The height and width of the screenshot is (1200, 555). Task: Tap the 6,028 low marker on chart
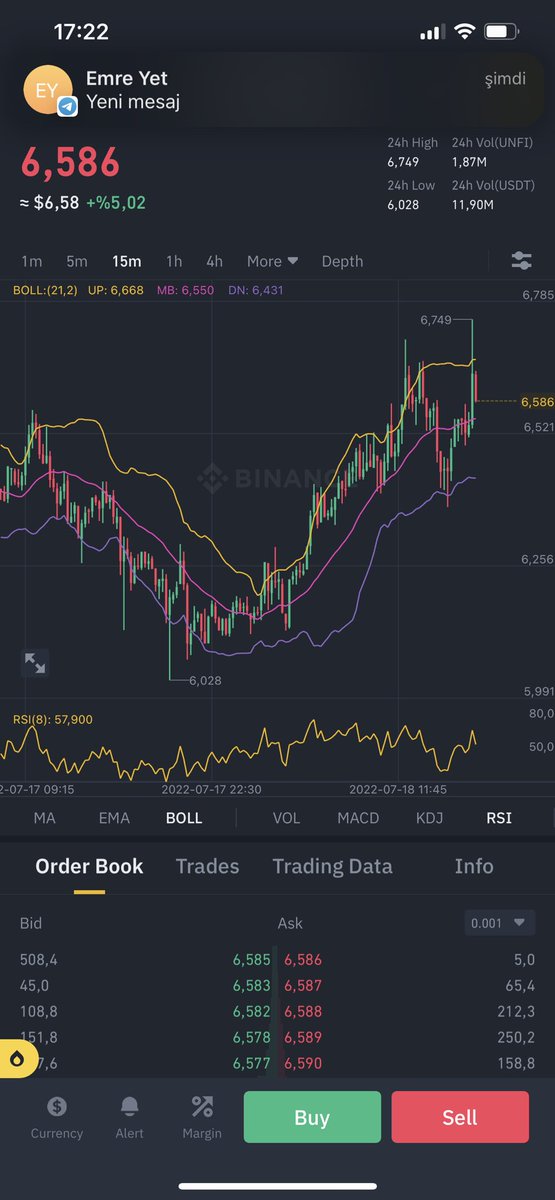(205, 680)
